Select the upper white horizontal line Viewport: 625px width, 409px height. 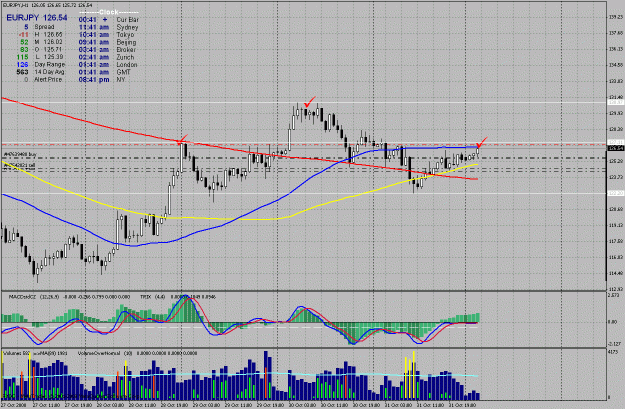[303, 102]
